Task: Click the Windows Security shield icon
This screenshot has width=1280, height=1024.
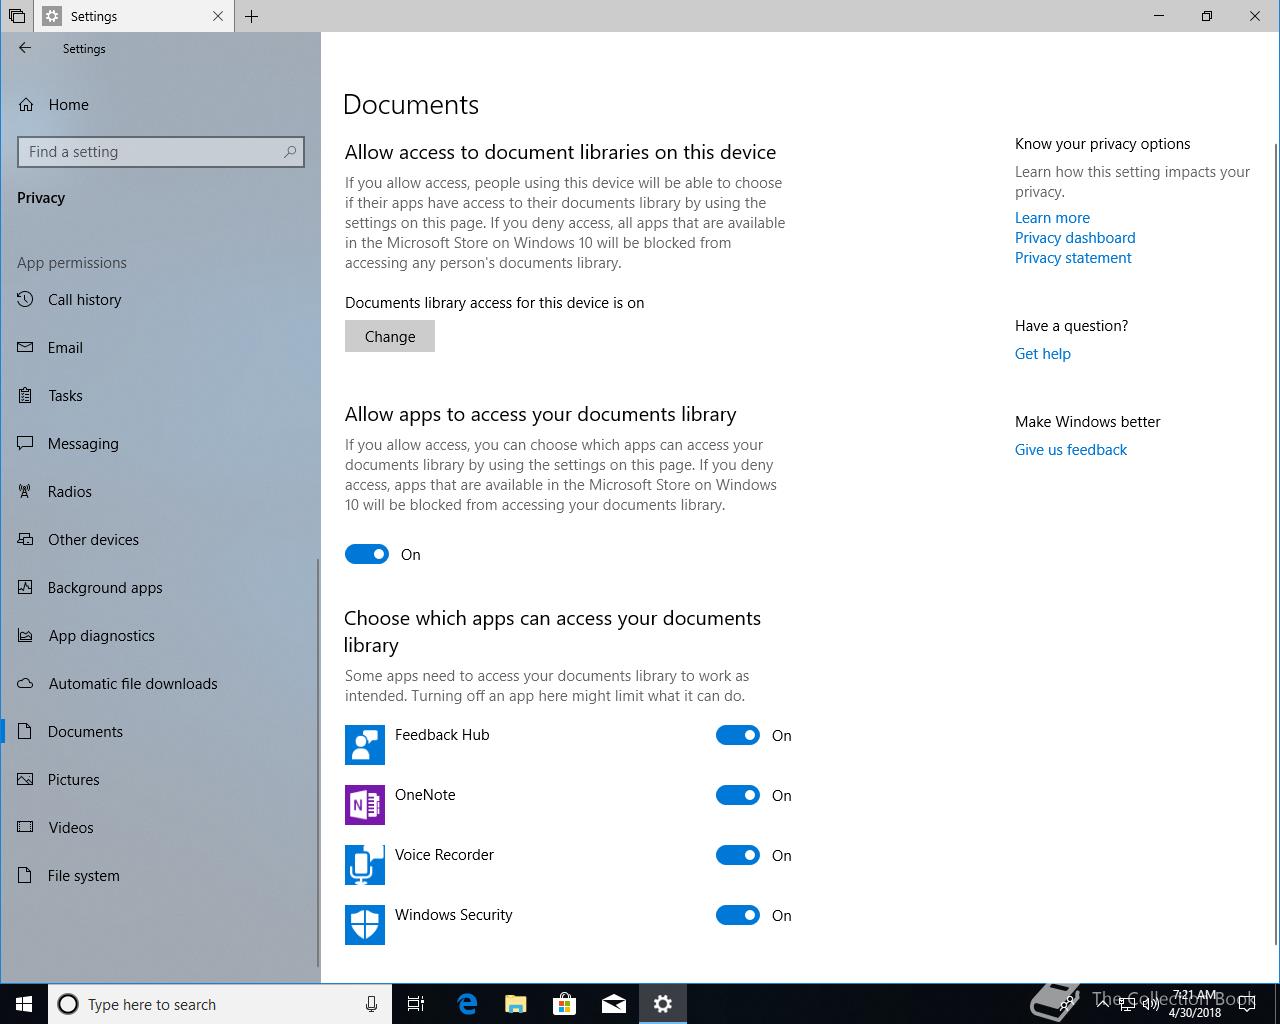Action: coord(365,925)
